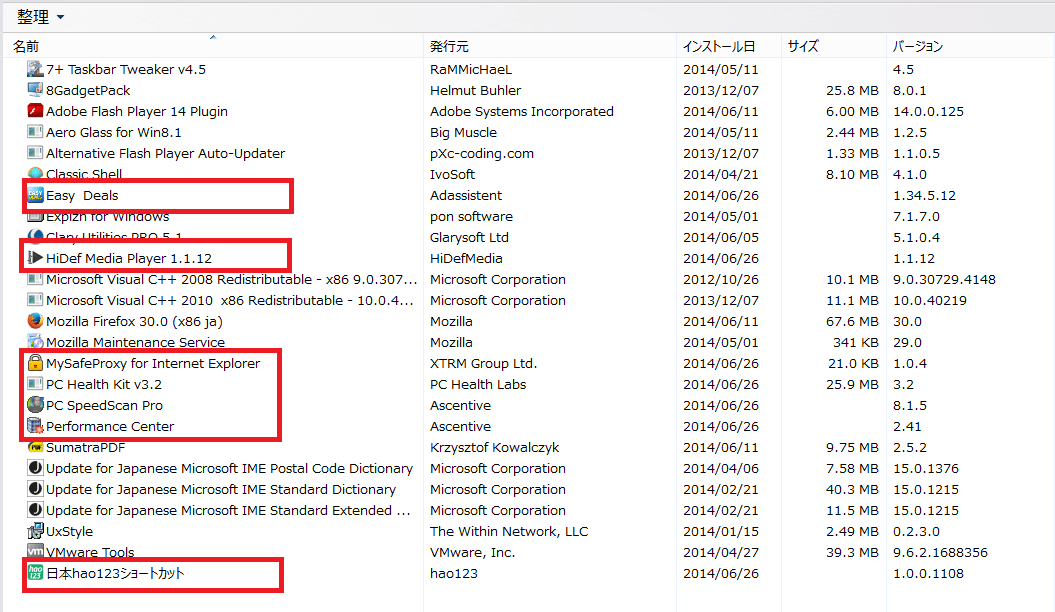This screenshot has height=612, width=1055.
Task: Sort by the バージョン column header
Action: point(918,46)
